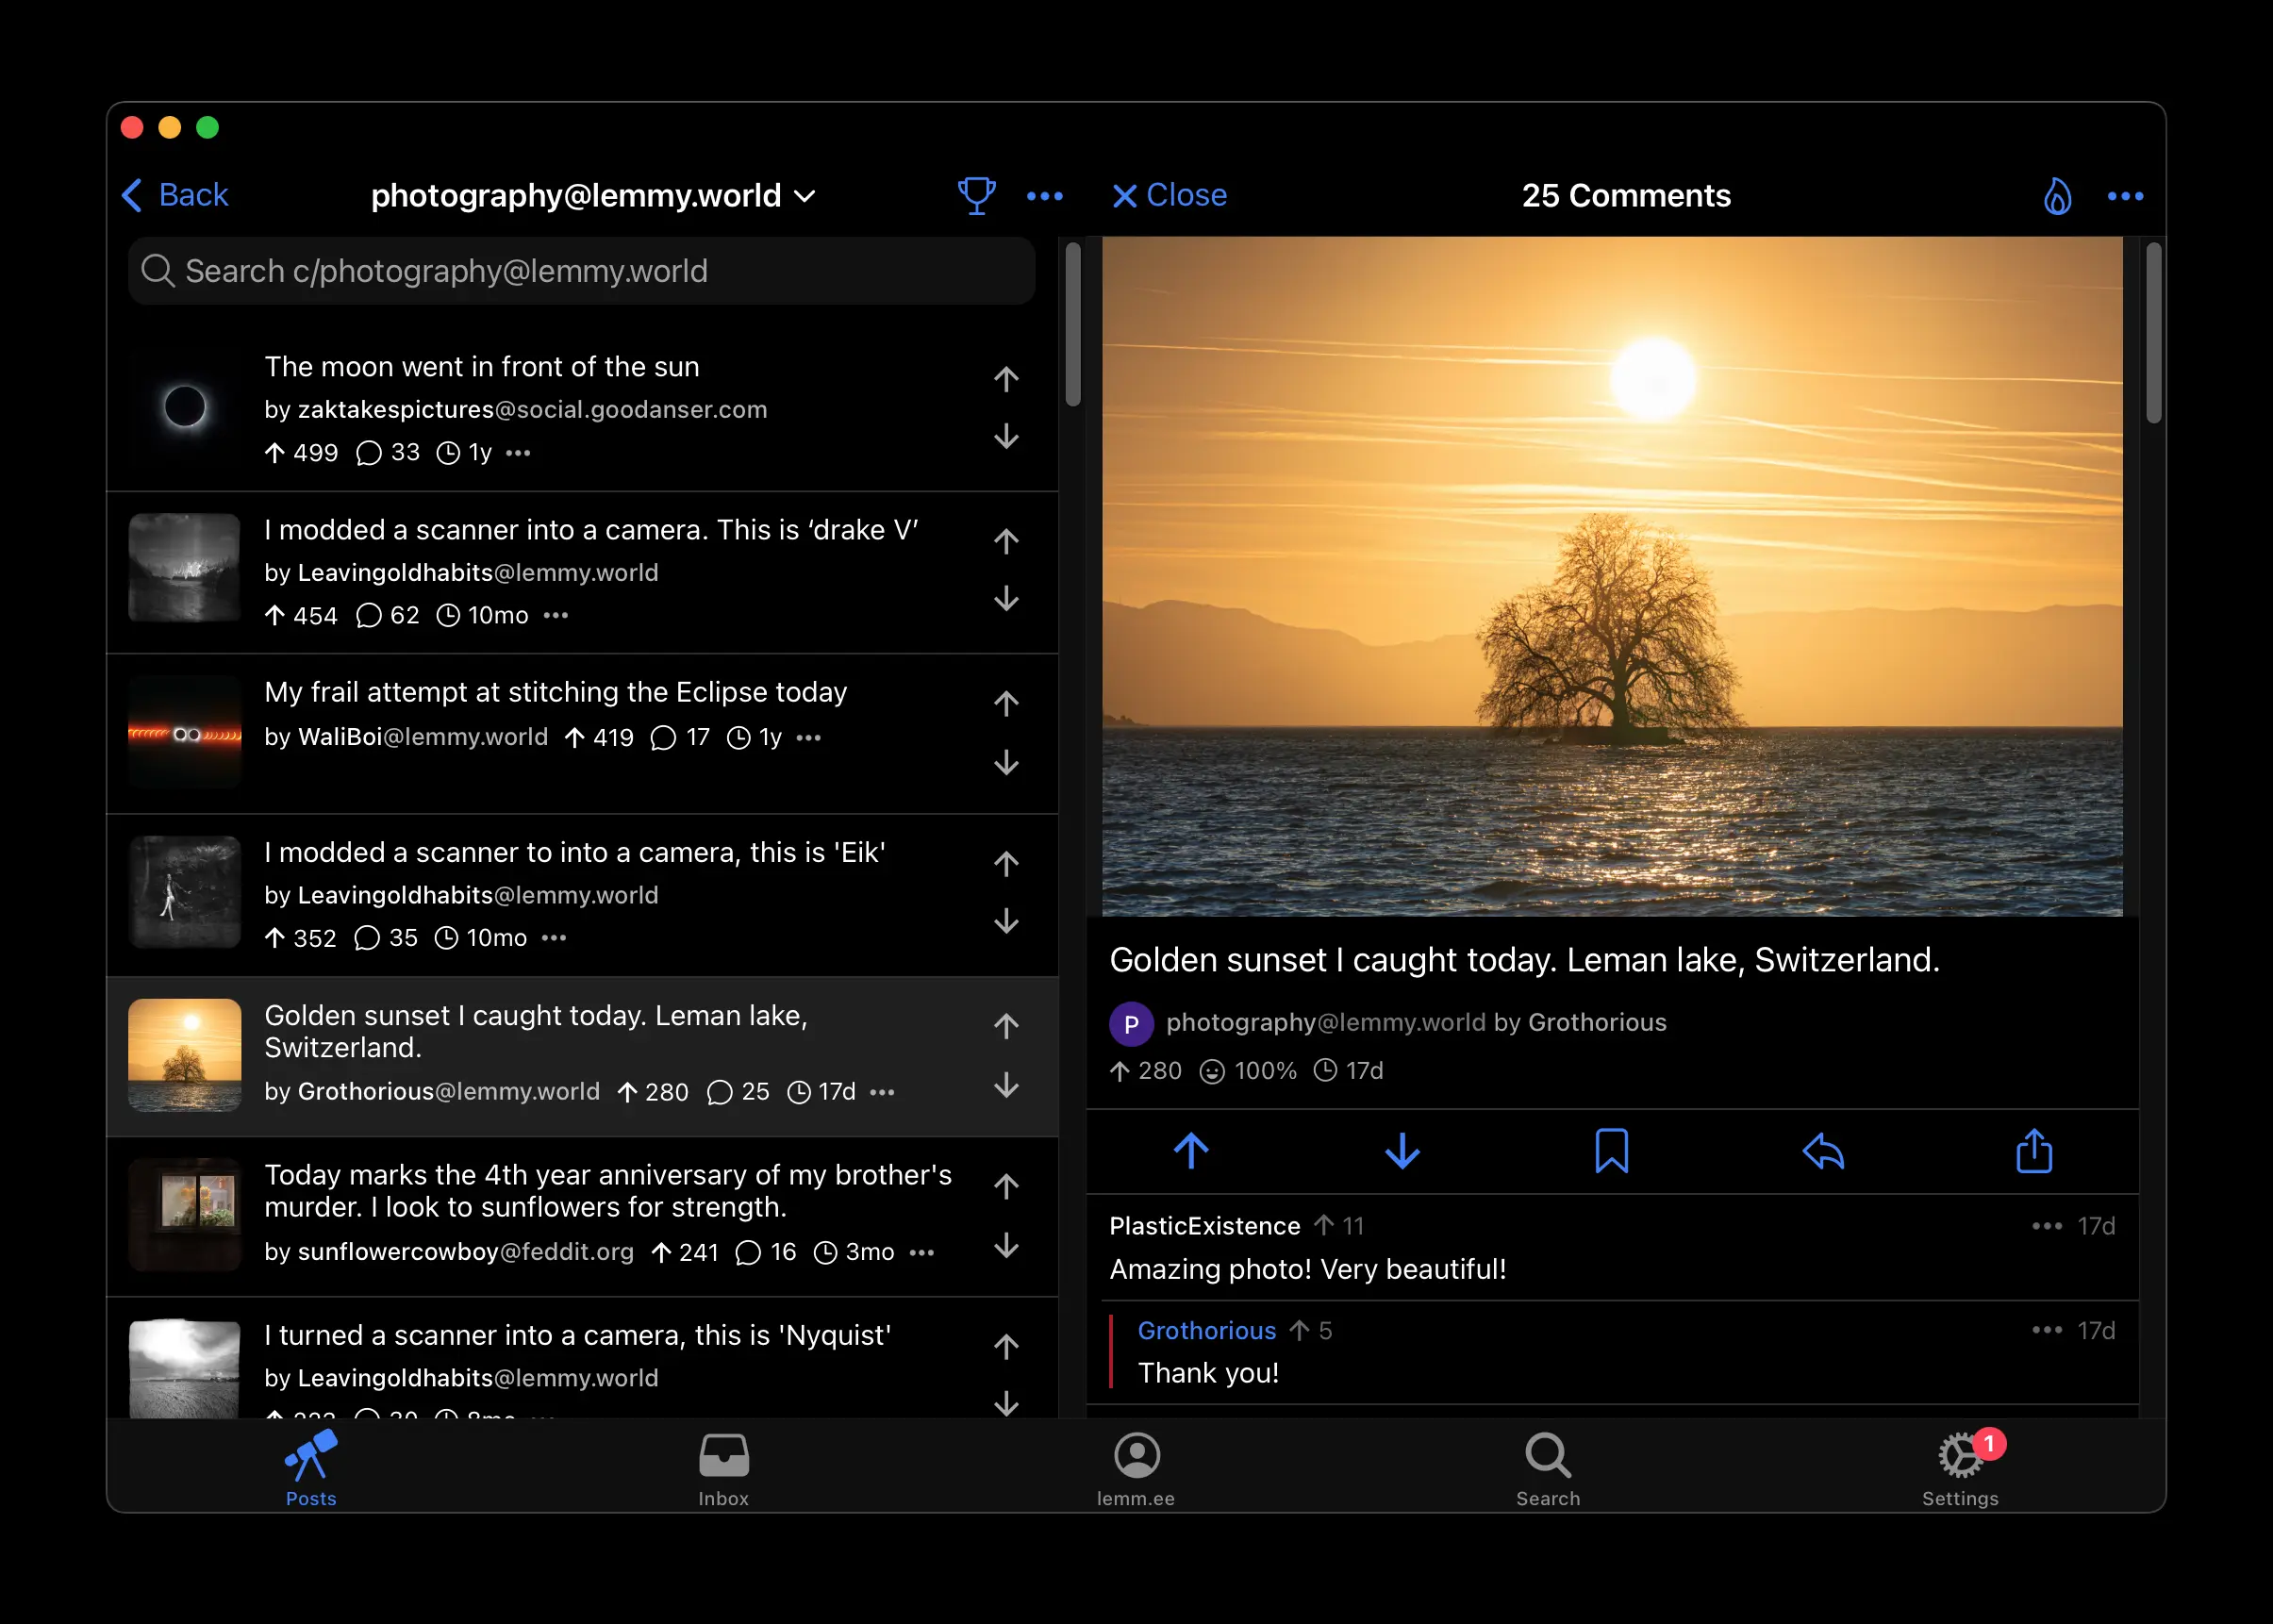Bookmark the Golden sunset post

pyautogui.click(x=1611, y=1151)
